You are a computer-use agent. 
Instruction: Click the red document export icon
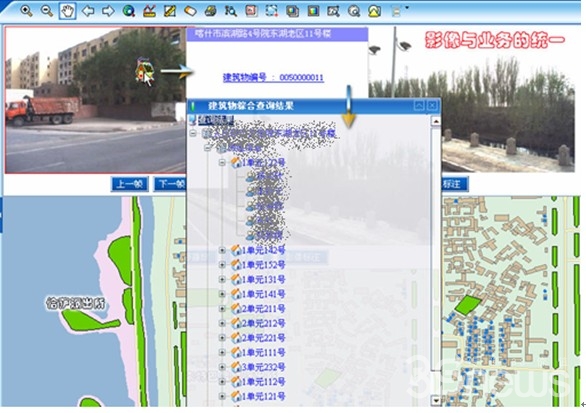[x=252, y=11]
